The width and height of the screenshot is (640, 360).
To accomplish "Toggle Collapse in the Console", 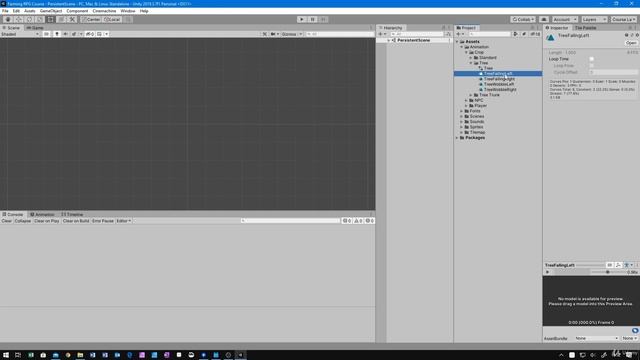I will click(22, 221).
